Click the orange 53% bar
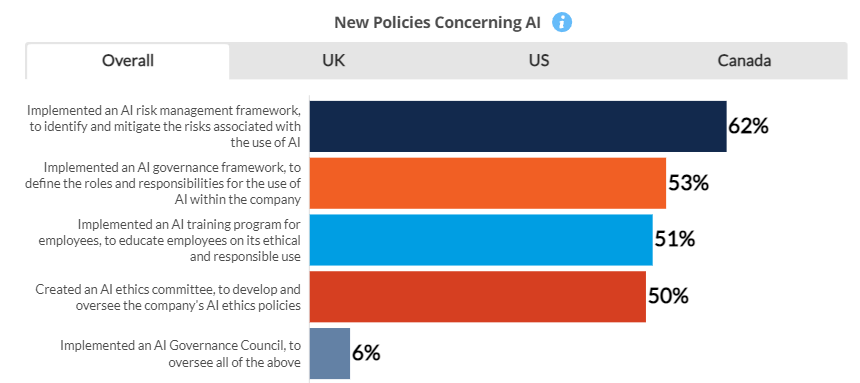 click(488, 183)
